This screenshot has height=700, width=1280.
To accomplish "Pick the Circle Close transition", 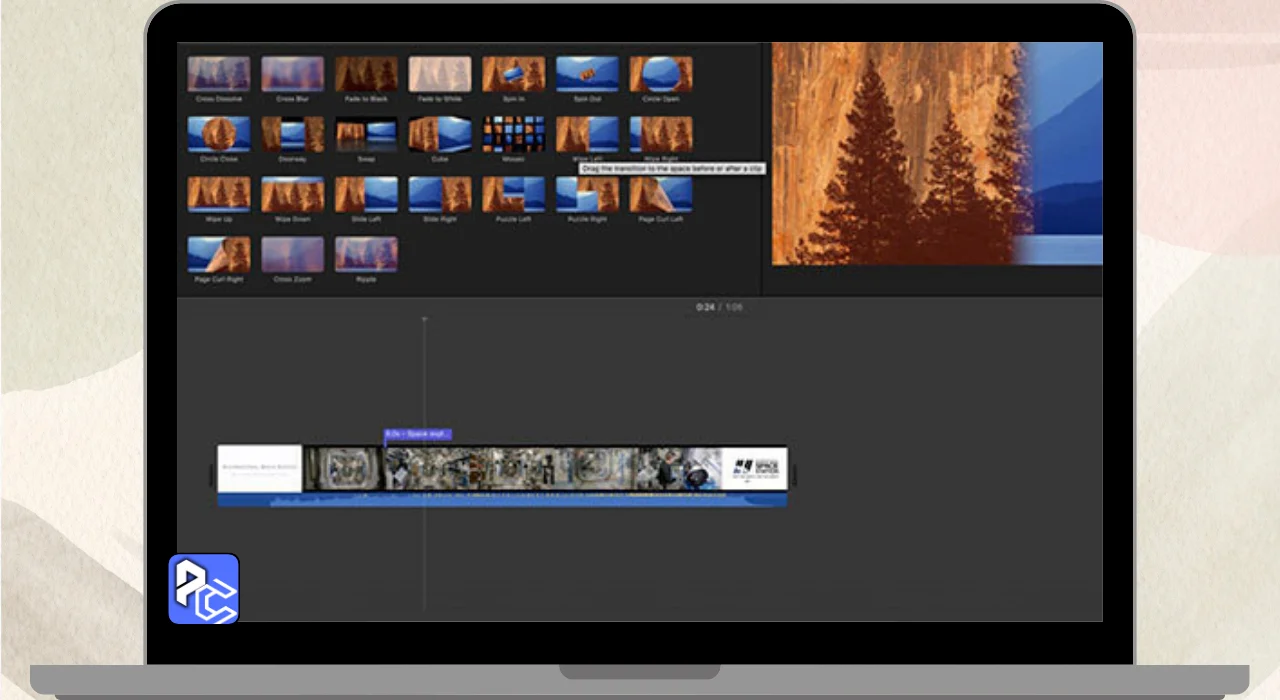I will tap(219, 134).
